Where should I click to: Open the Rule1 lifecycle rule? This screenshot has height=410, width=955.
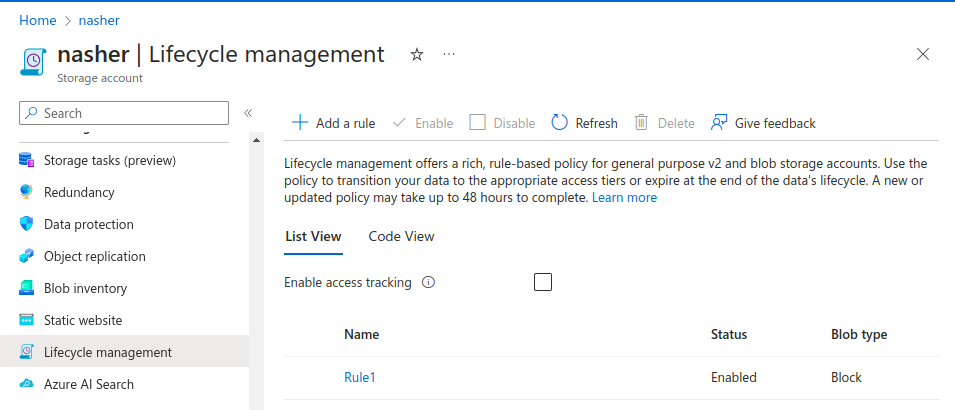point(359,378)
